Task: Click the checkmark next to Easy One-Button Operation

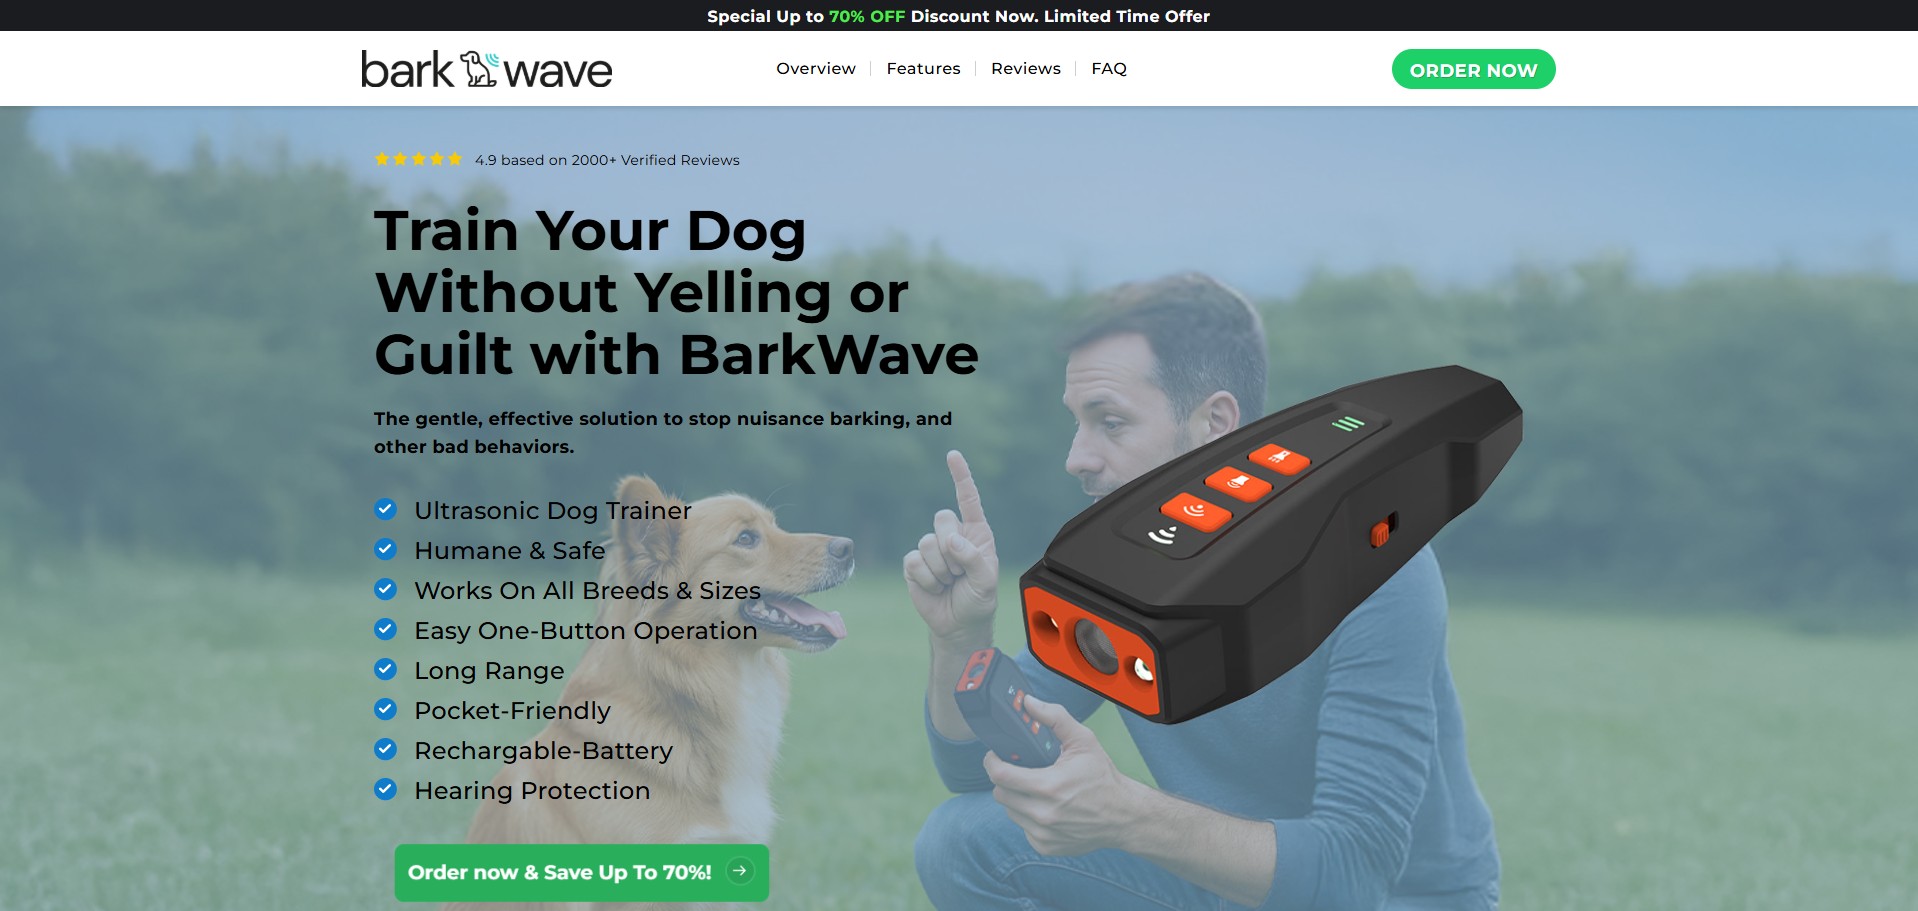Action: pos(385,629)
